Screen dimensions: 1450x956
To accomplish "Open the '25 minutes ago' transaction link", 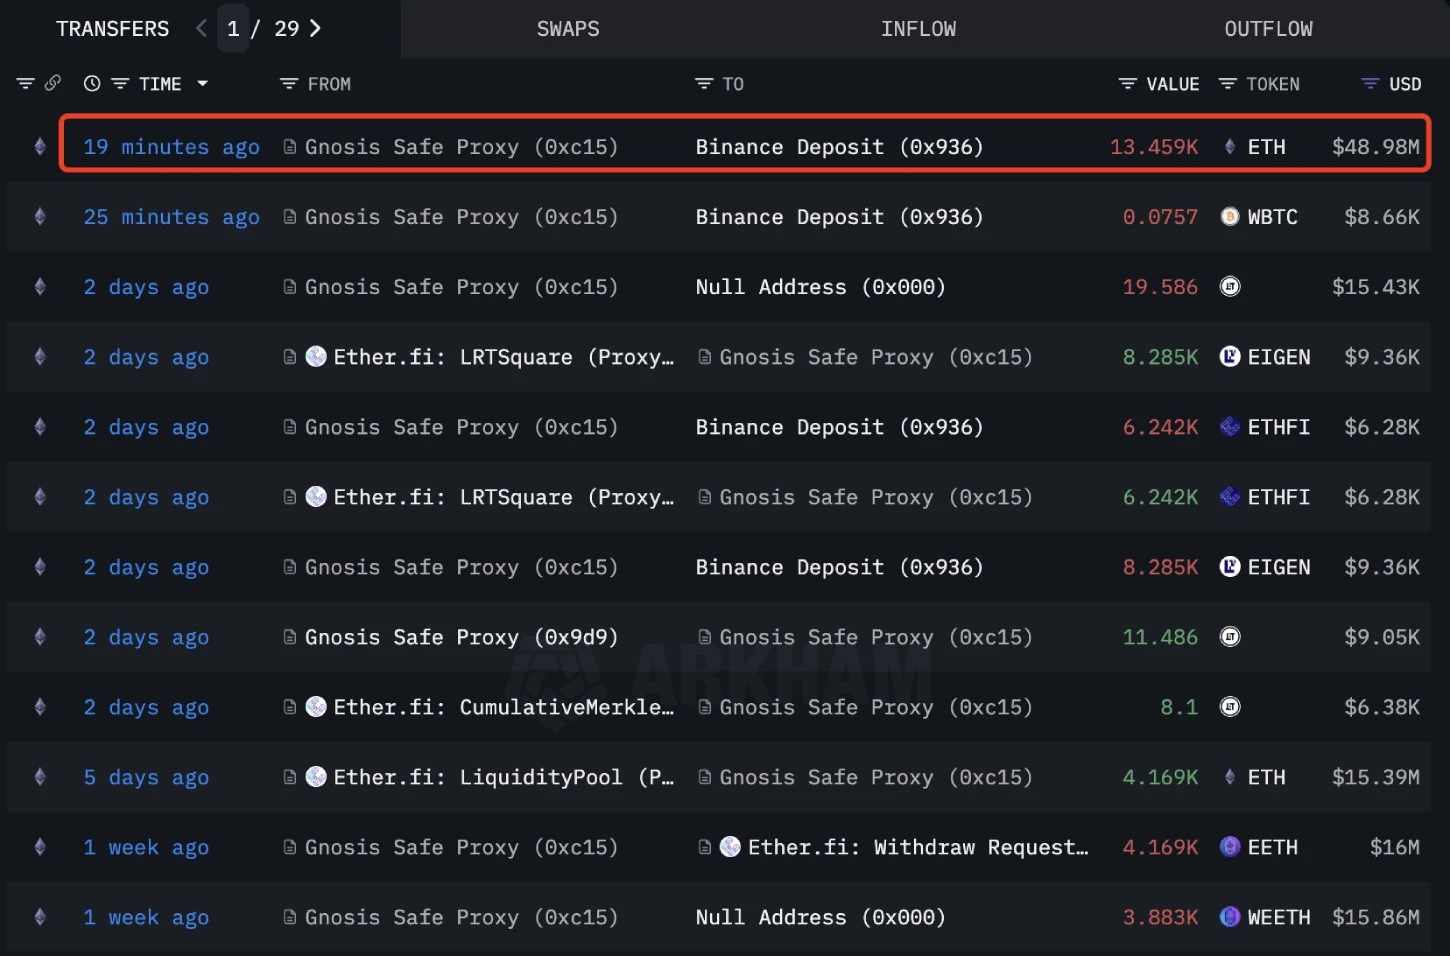I will point(171,217).
